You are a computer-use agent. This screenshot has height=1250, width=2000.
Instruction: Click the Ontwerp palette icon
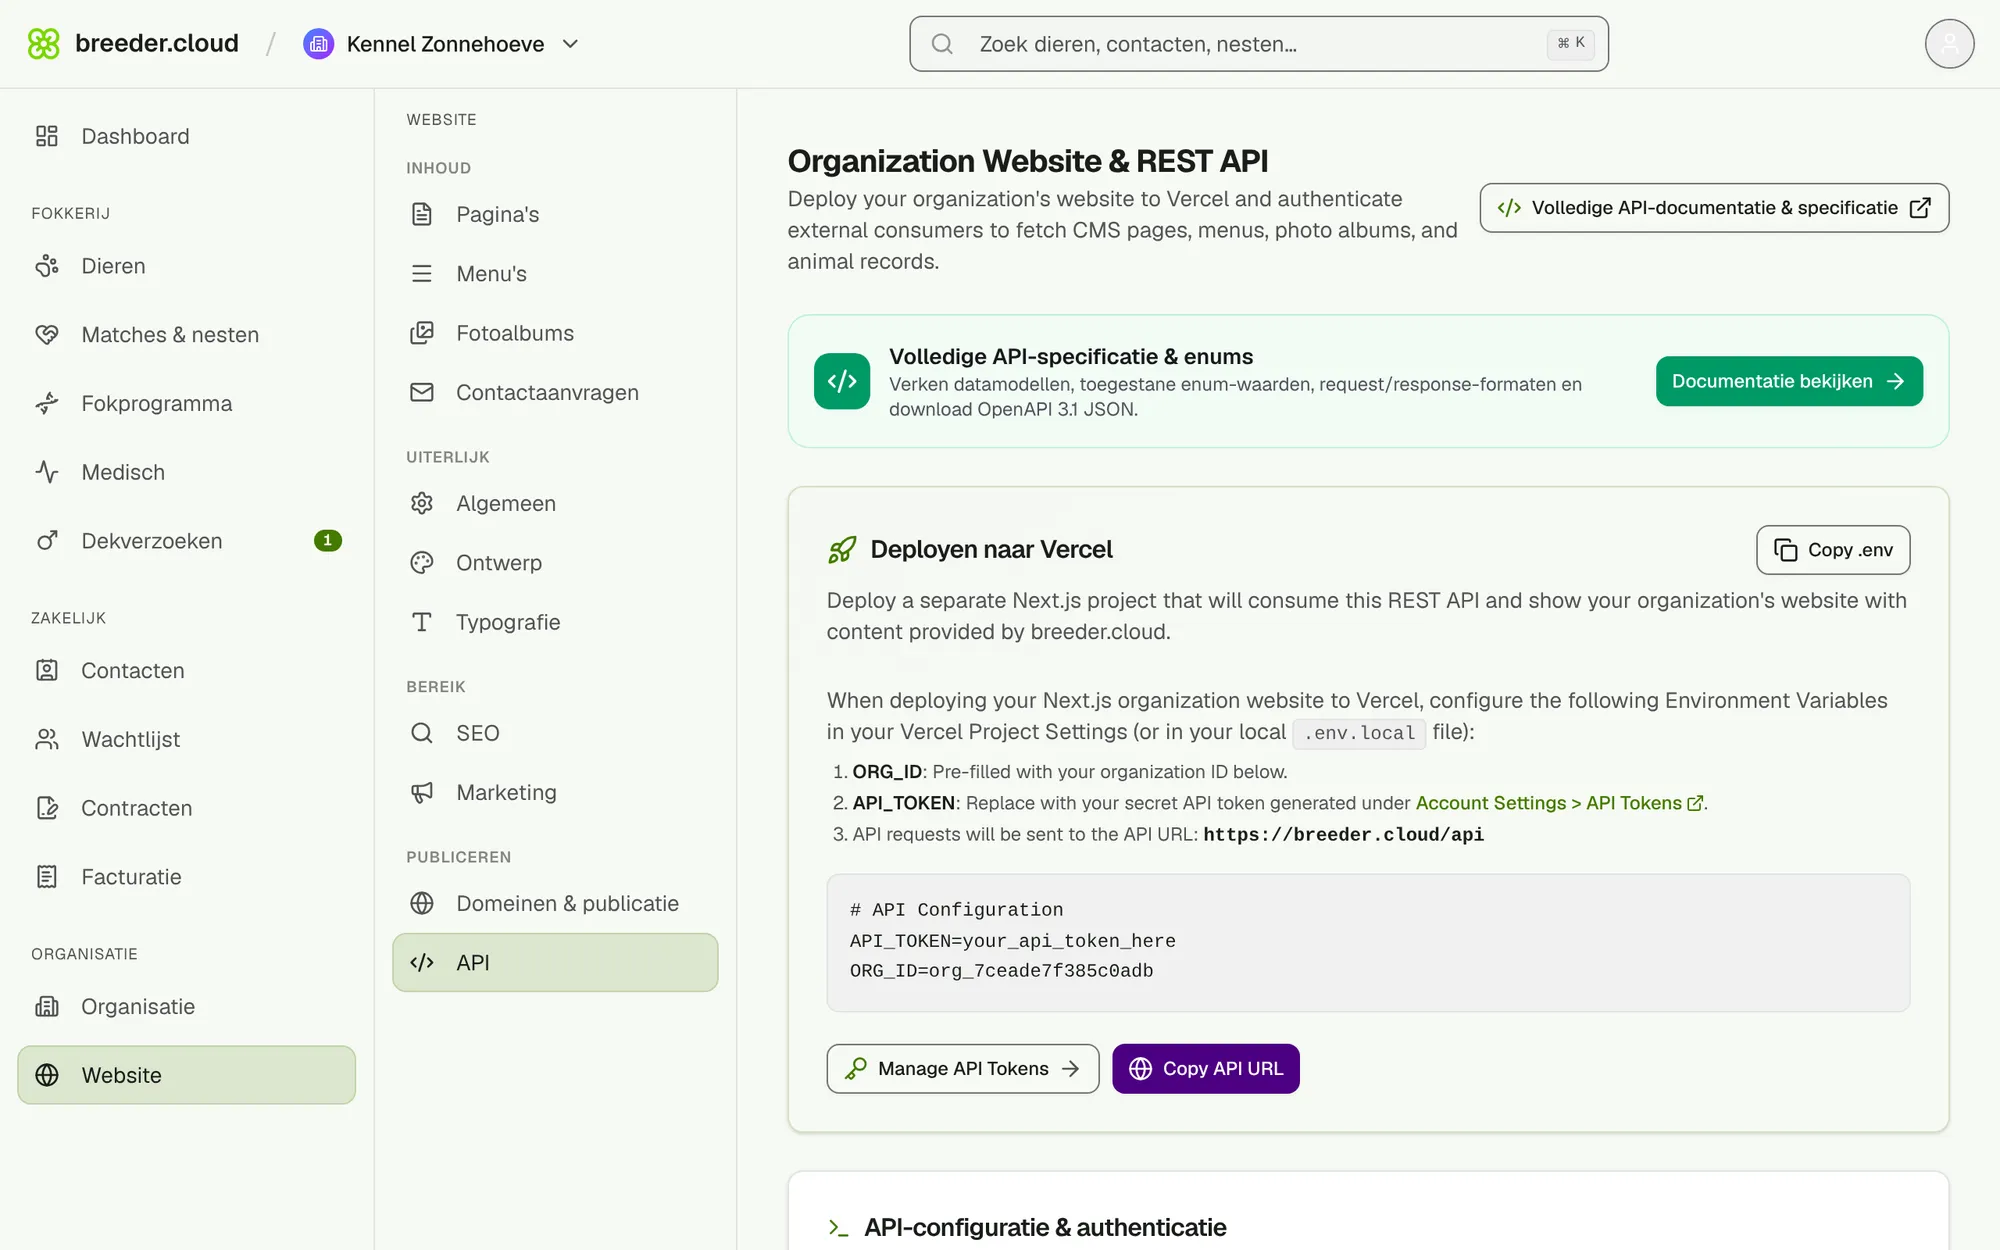[422, 562]
